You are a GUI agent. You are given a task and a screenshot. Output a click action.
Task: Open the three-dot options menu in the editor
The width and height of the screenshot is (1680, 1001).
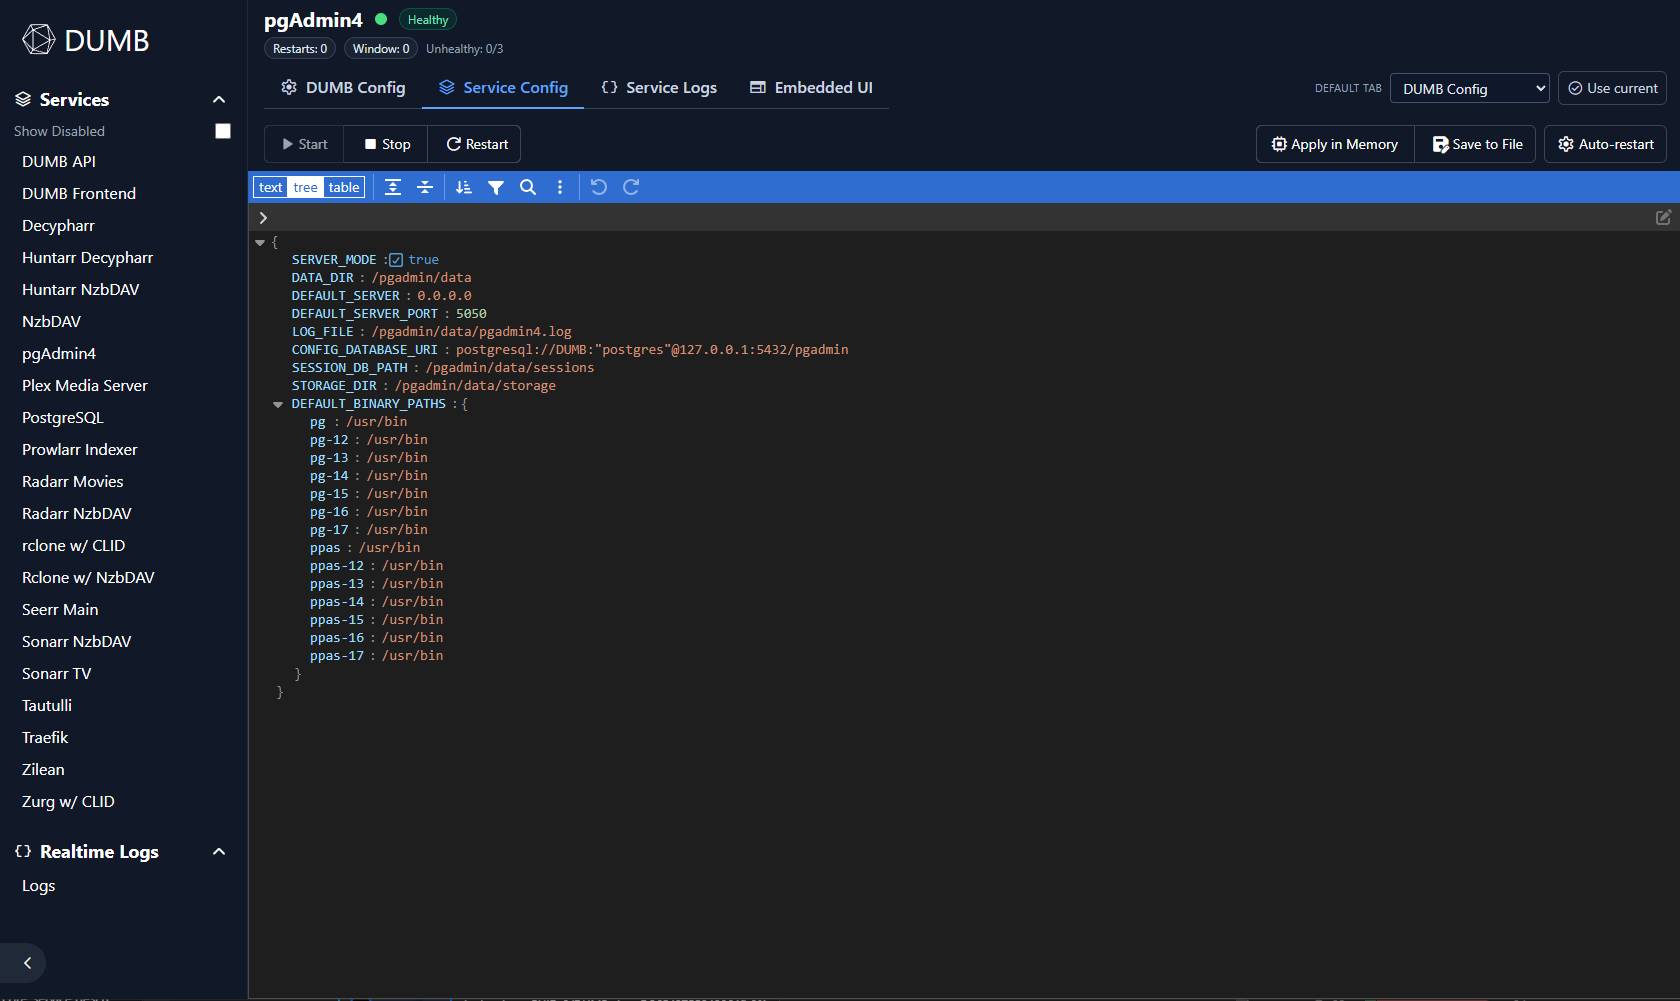coord(560,187)
